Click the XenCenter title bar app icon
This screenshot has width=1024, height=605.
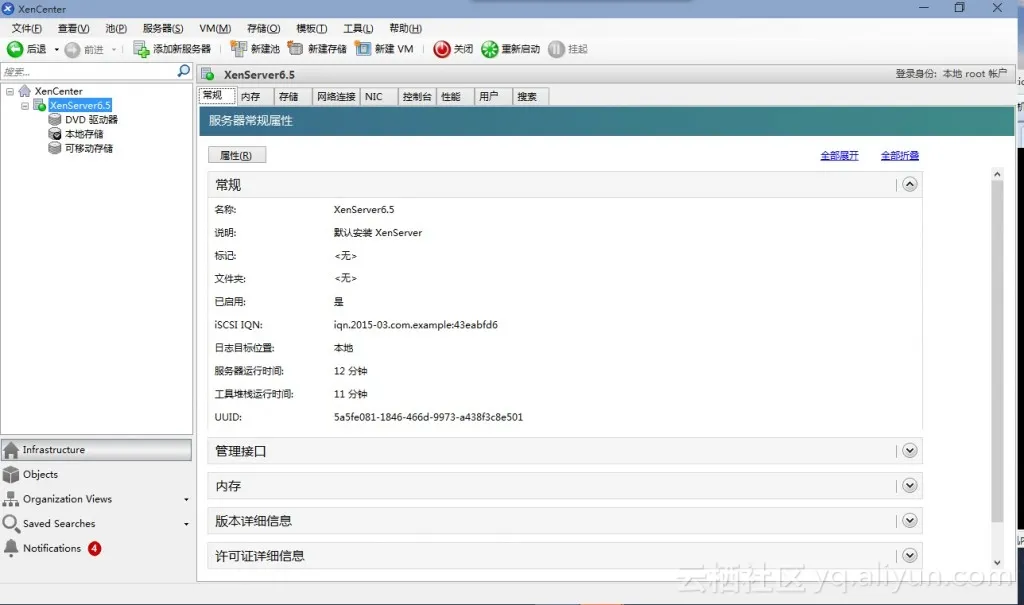tap(8, 8)
